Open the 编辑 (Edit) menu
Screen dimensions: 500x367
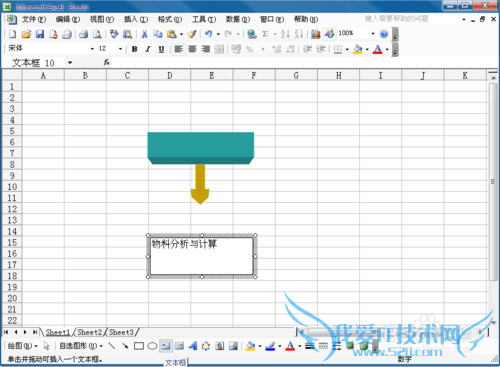click(68, 19)
